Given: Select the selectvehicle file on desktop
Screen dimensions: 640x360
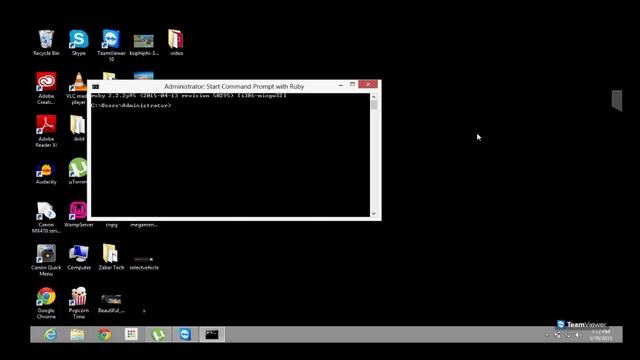Looking at the screenshot, I should pos(144,263).
